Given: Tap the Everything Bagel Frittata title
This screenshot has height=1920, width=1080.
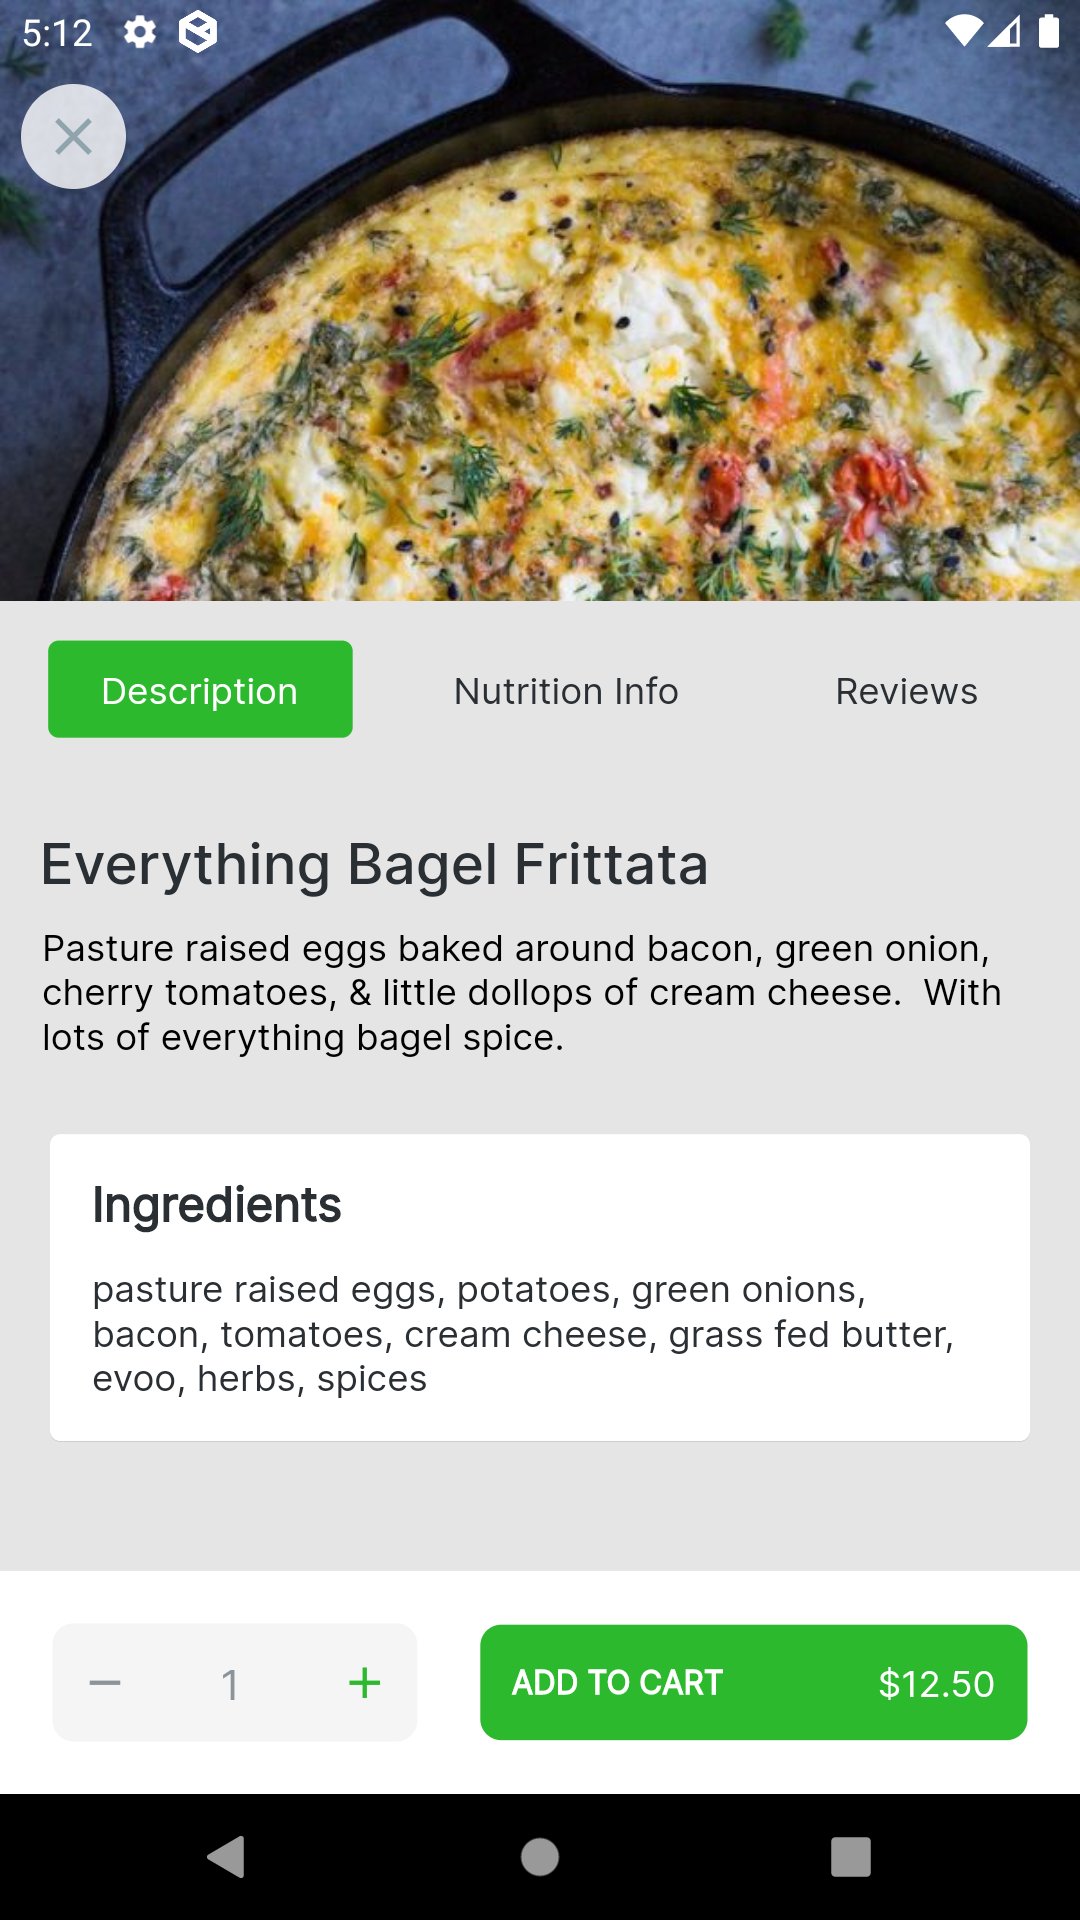Looking at the screenshot, I should [375, 865].
